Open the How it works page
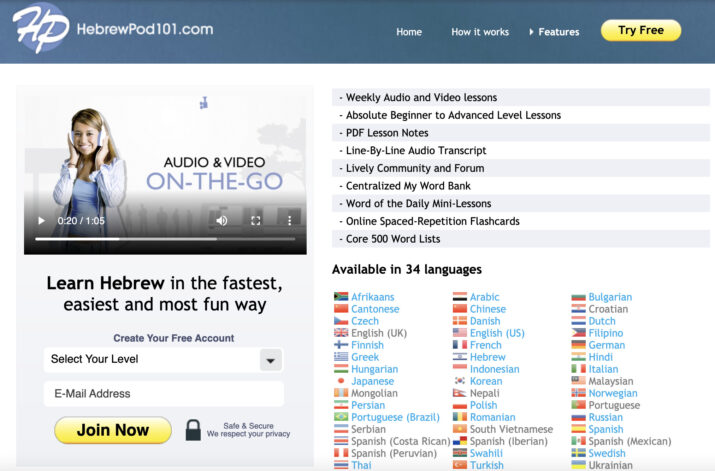Viewport: 715px width, 471px height. pyautogui.click(x=480, y=32)
